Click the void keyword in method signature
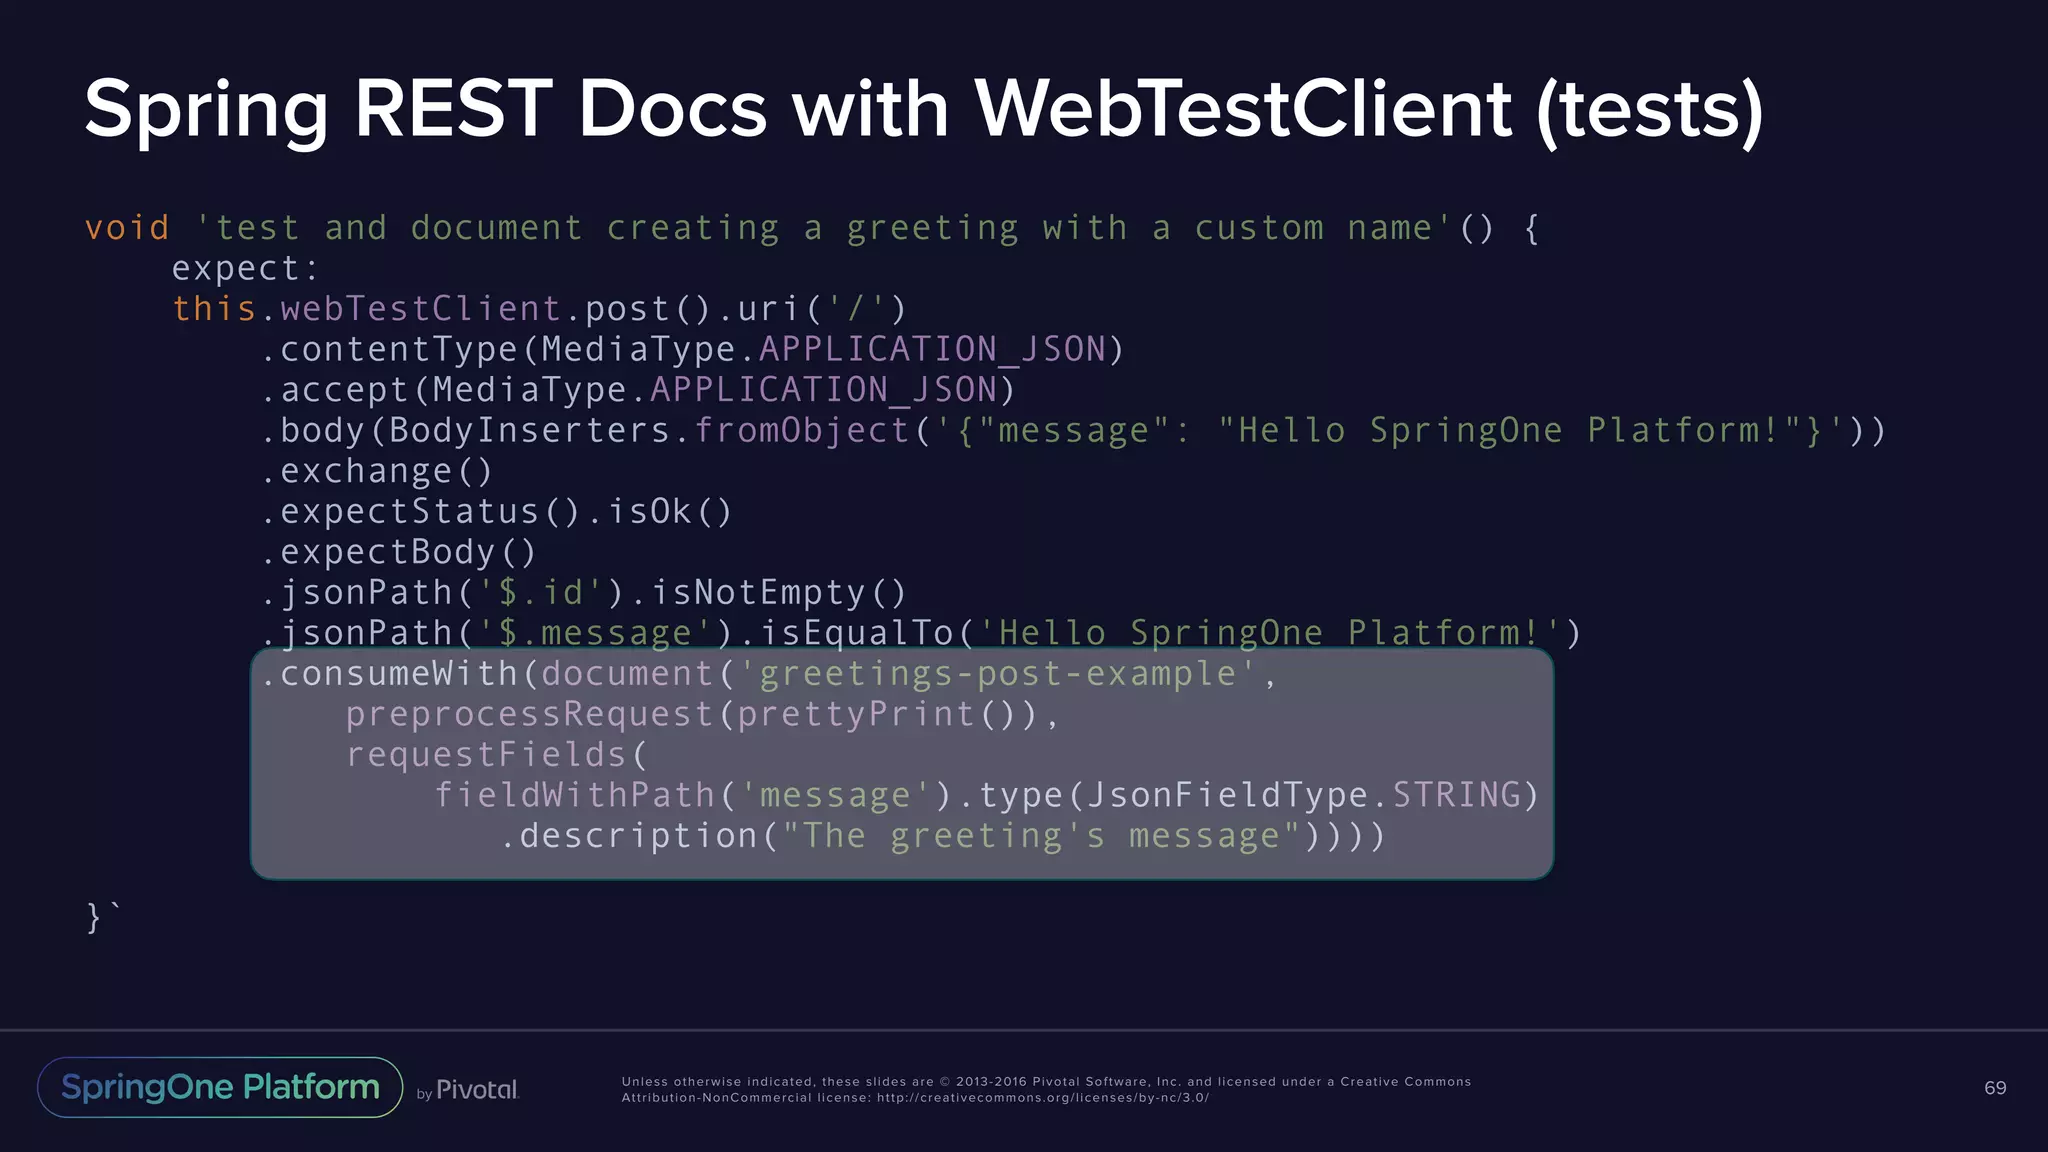Viewport: 2048px width, 1152px height. pyautogui.click(x=127, y=228)
